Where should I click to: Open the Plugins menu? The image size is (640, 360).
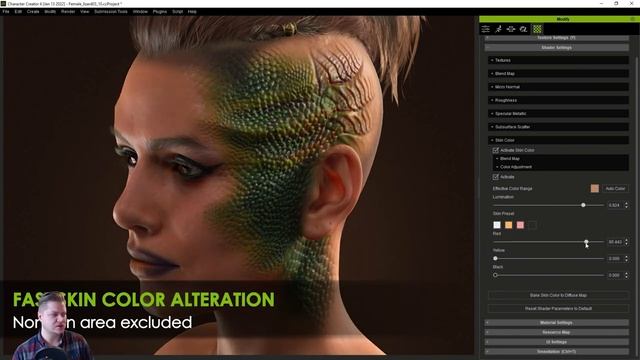(x=160, y=11)
